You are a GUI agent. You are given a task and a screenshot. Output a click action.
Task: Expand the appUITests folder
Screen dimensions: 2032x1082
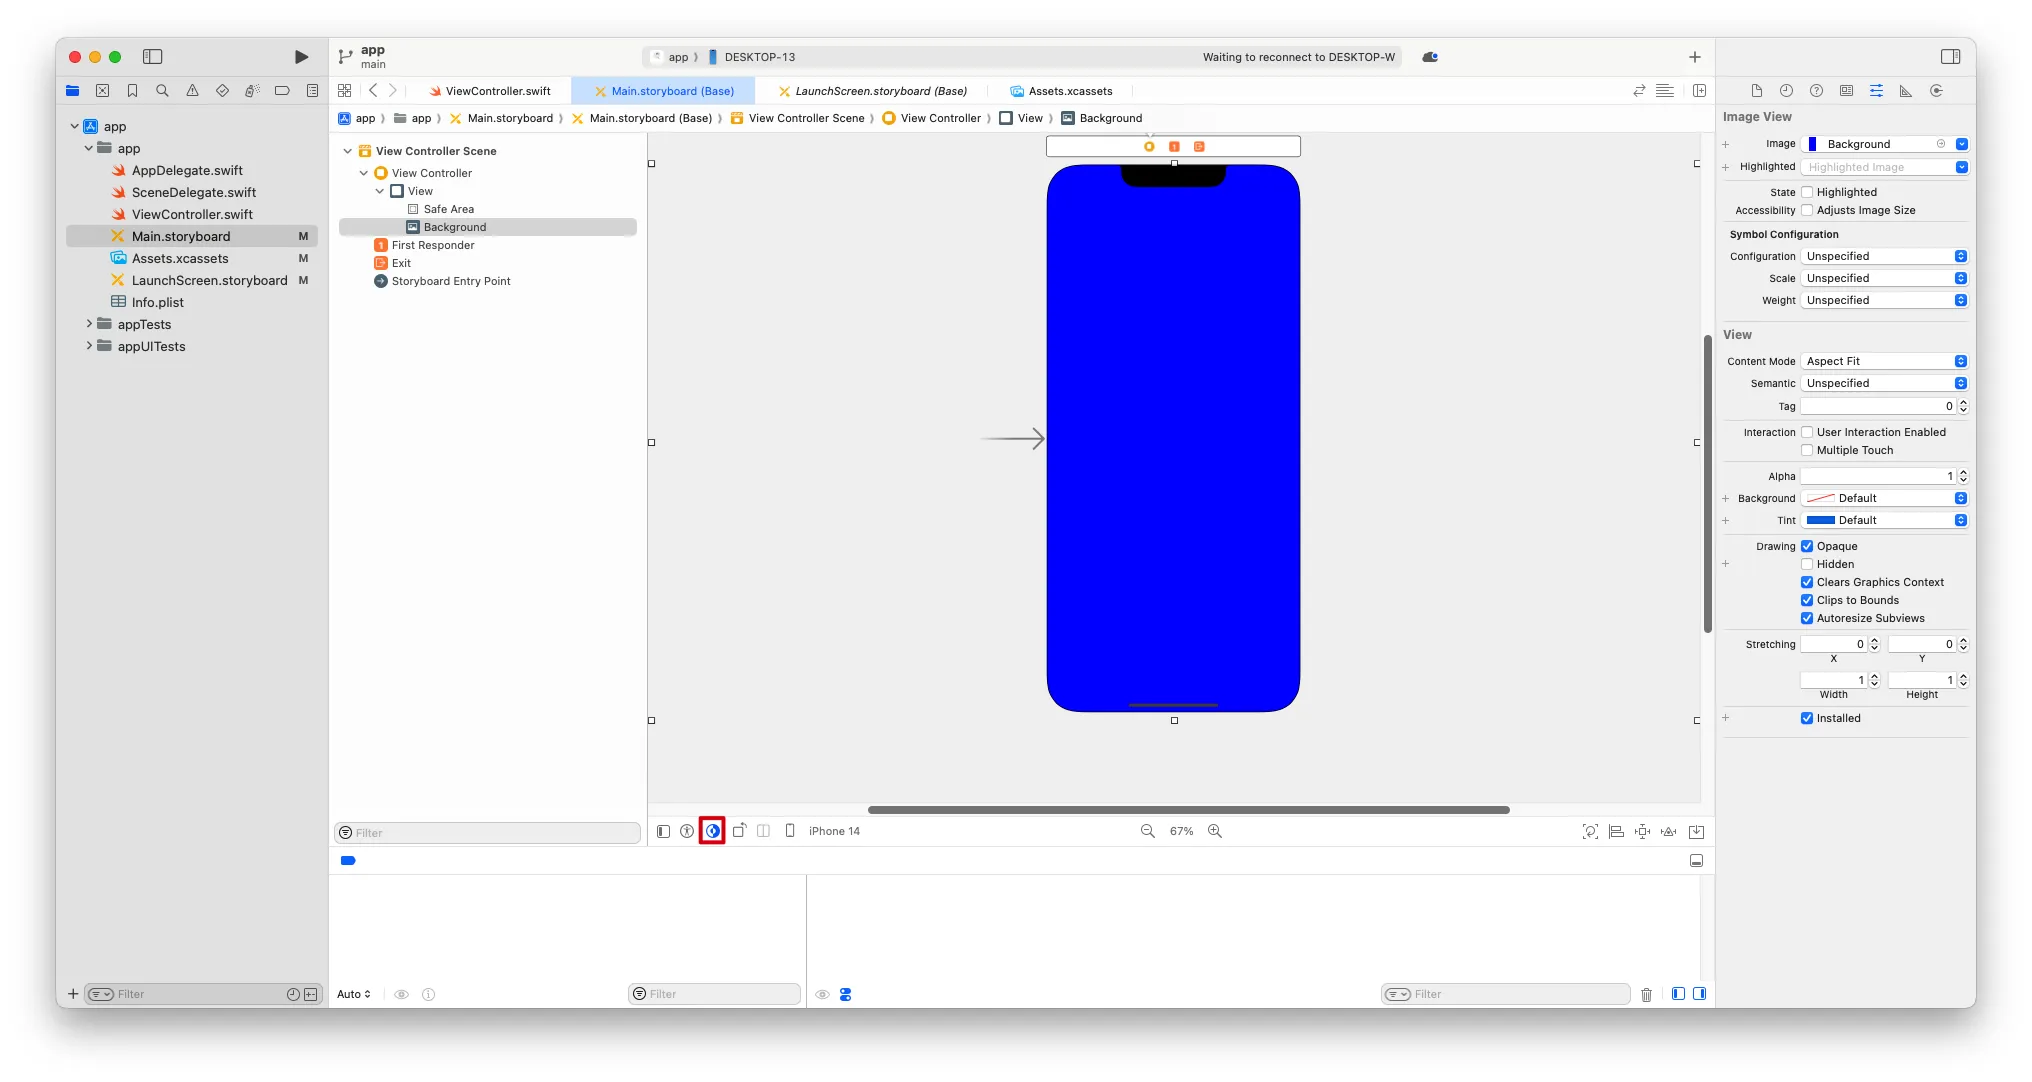pos(89,346)
